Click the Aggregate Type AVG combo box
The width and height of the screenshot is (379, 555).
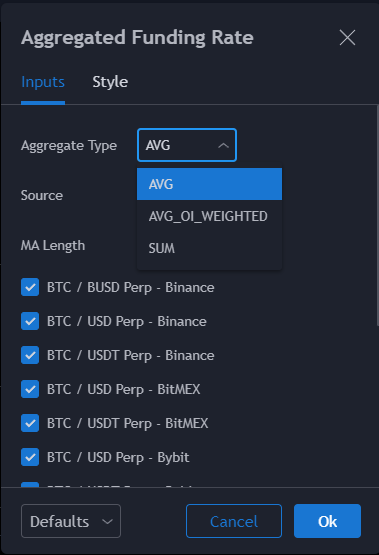coord(187,145)
